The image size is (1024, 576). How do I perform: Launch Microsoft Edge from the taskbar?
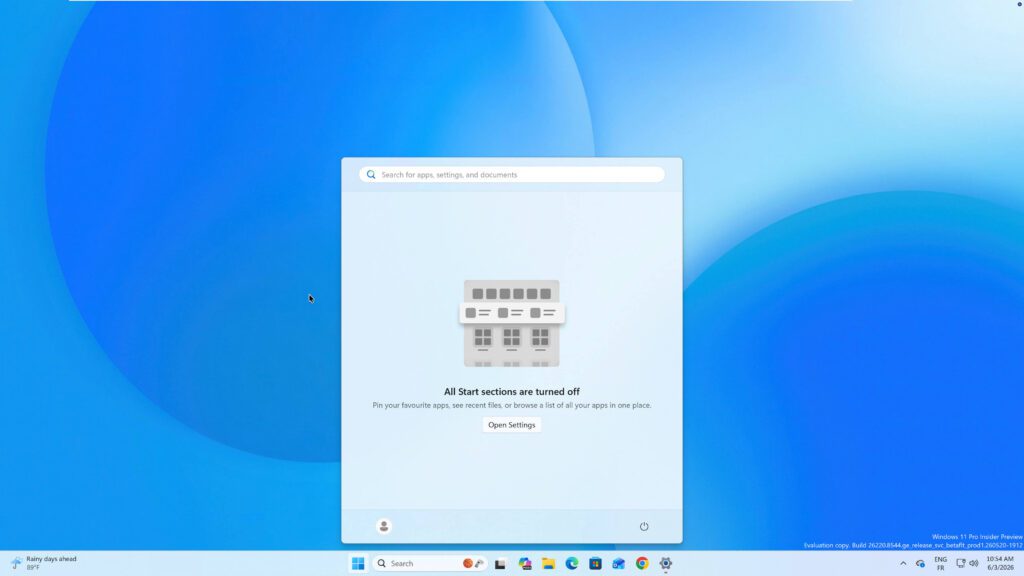coord(572,564)
